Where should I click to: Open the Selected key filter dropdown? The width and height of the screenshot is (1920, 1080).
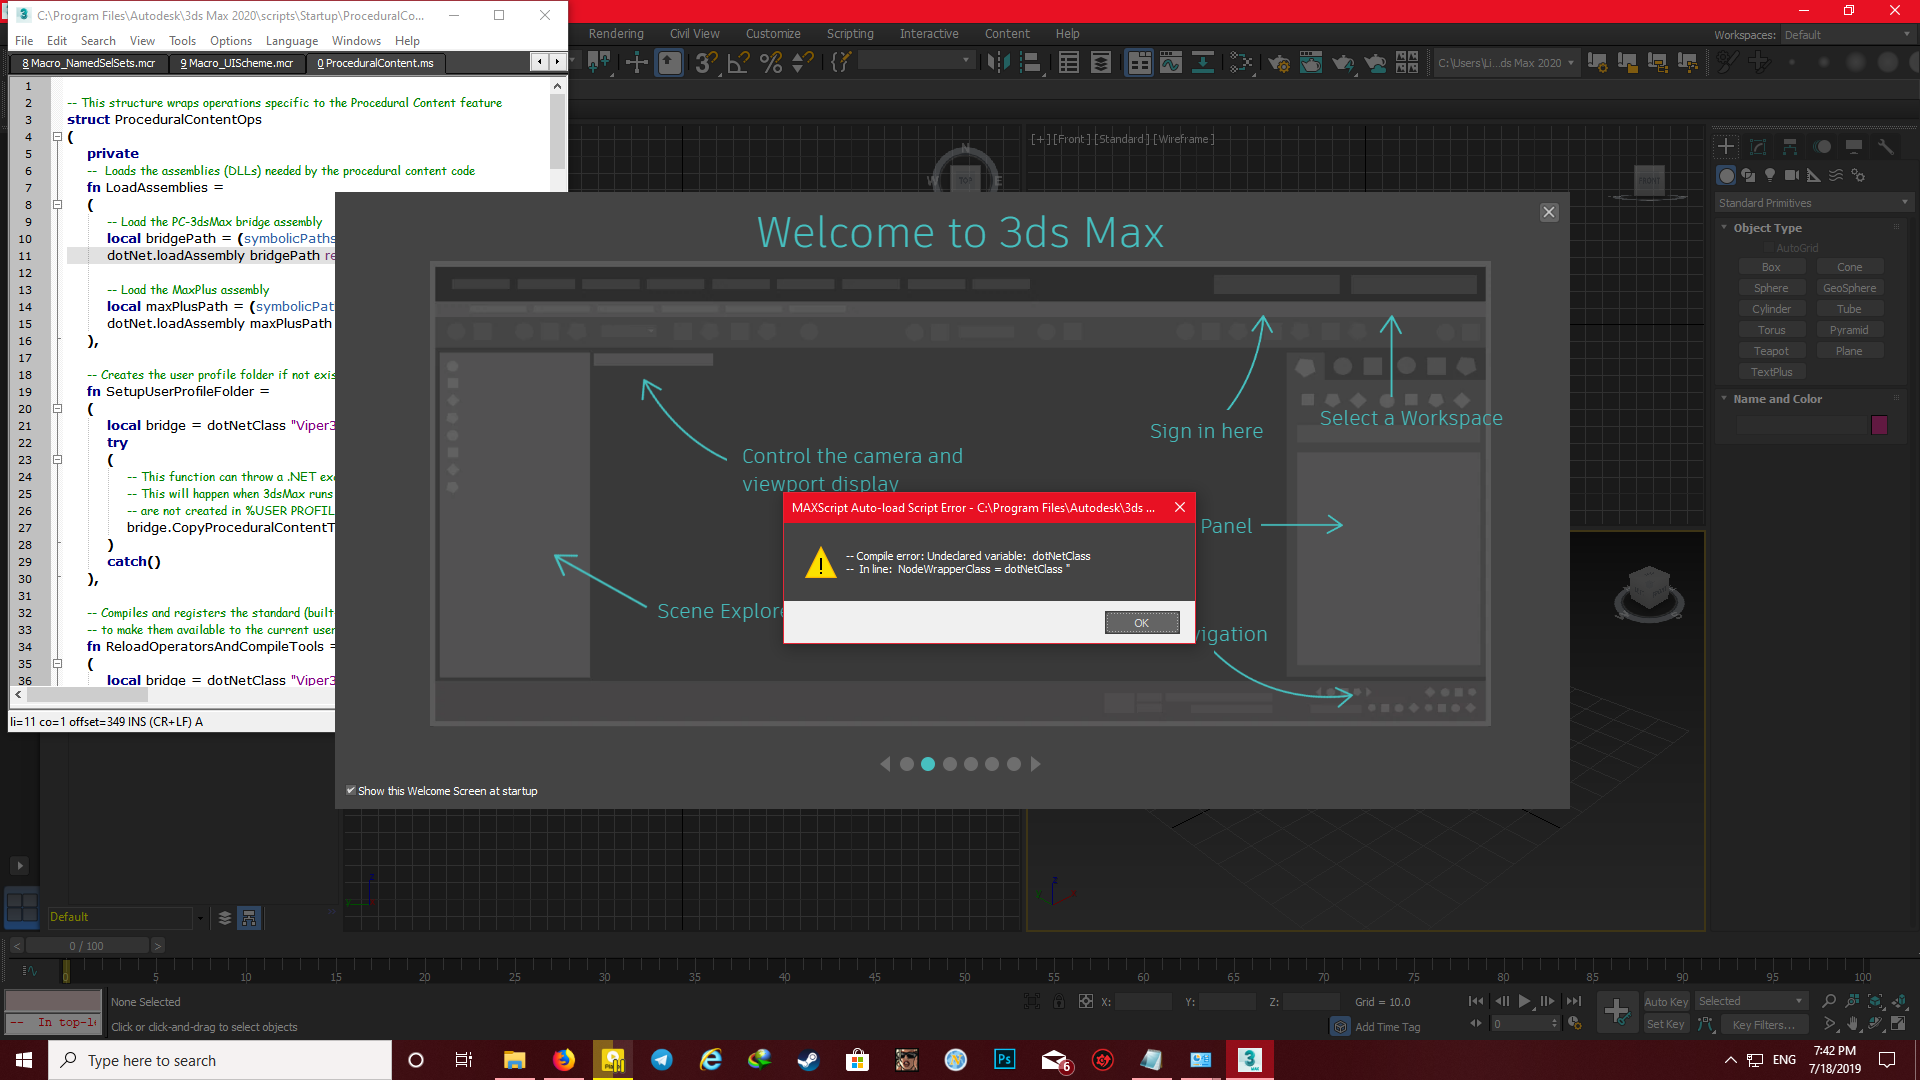(x=1750, y=1001)
